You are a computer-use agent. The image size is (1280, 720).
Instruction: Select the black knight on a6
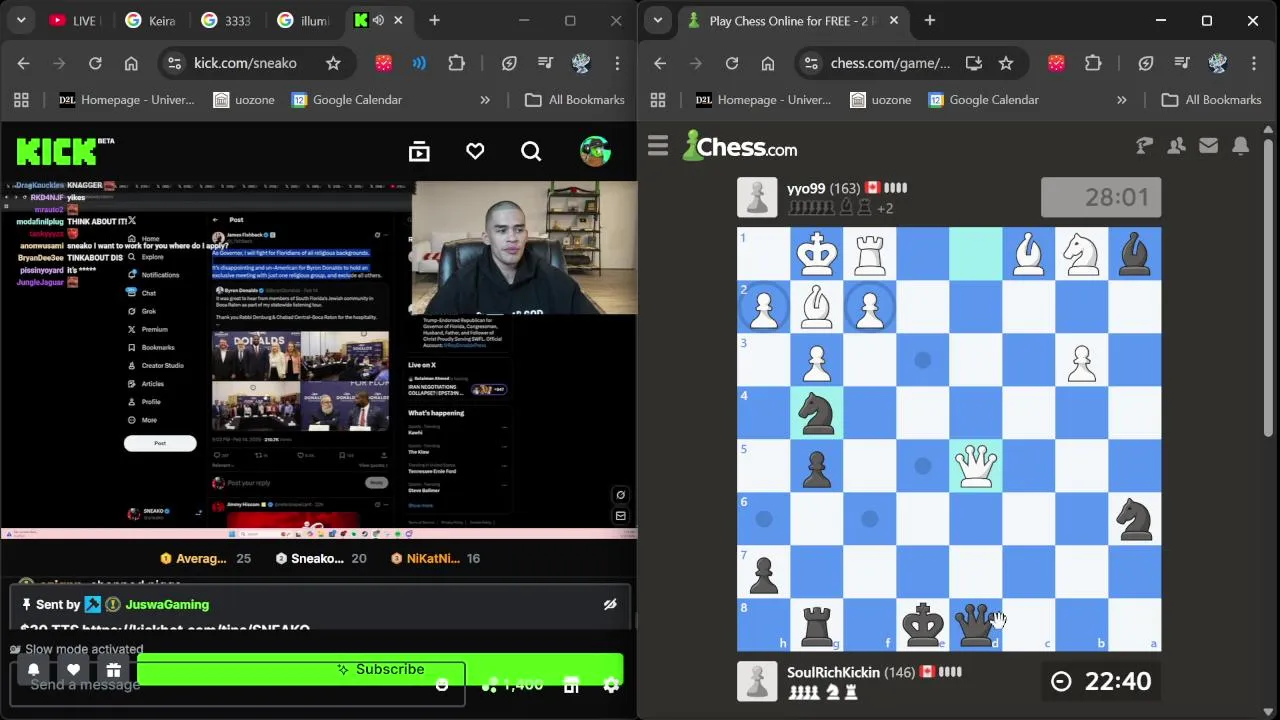coord(1134,519)
